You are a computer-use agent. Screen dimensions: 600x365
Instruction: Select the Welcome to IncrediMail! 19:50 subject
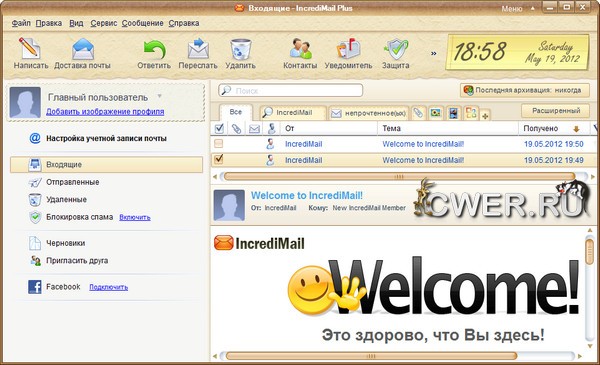coord(423,144)
